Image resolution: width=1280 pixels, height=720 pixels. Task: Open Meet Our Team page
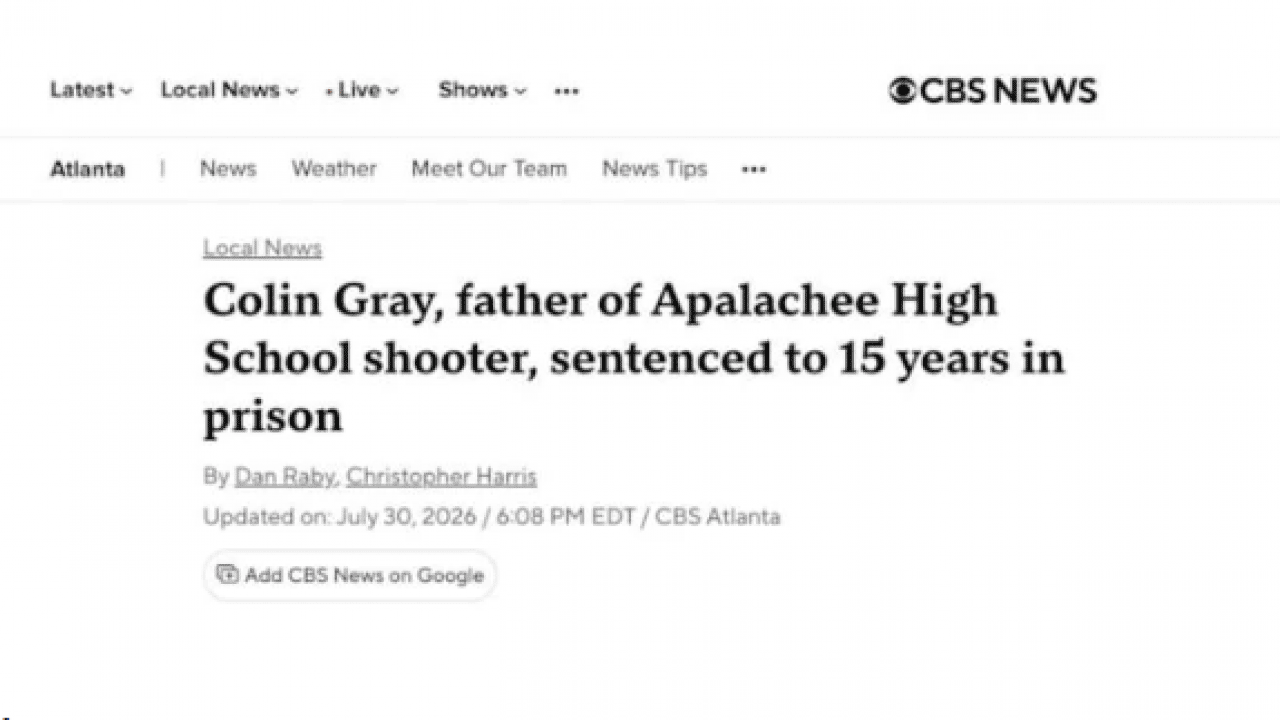pos(489,169)
